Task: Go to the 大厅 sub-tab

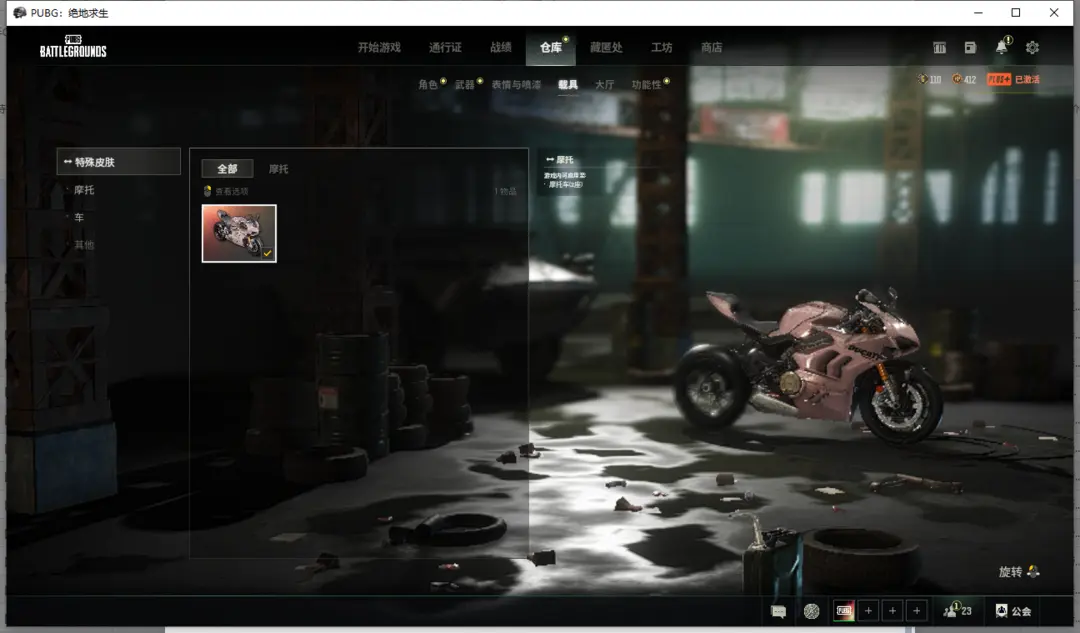Action: point(604,84)
